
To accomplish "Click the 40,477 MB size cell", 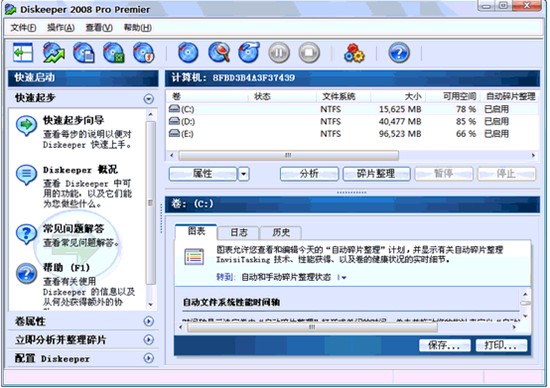I will tap(400, 121).
